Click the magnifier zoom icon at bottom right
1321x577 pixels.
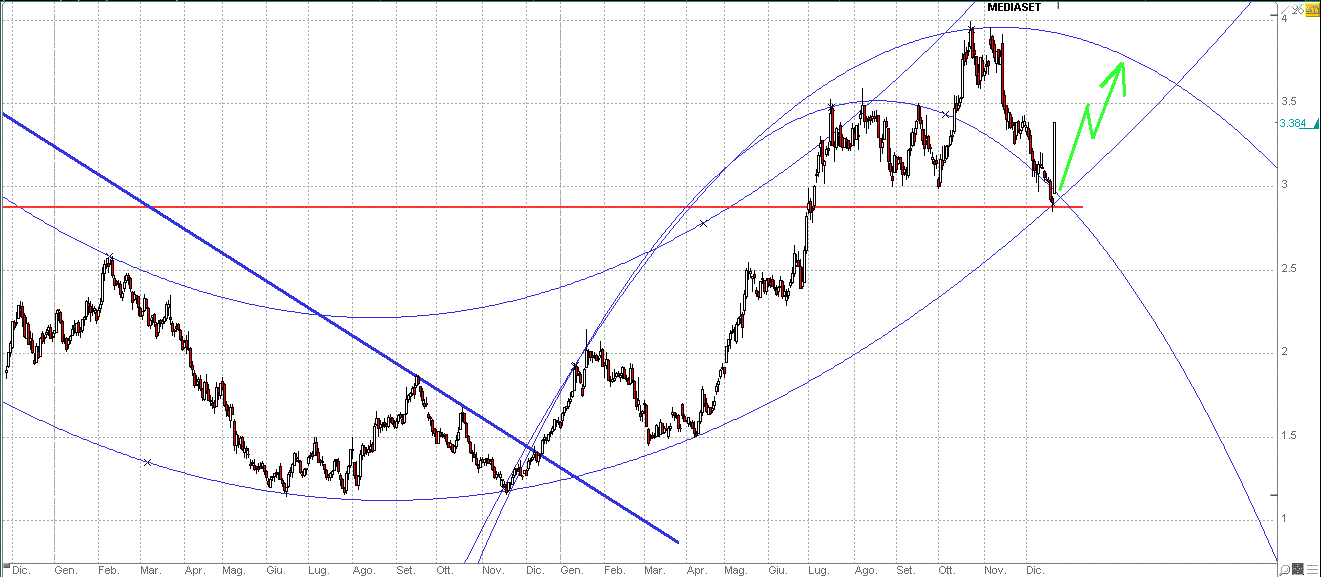click(x=1283, y=568)
